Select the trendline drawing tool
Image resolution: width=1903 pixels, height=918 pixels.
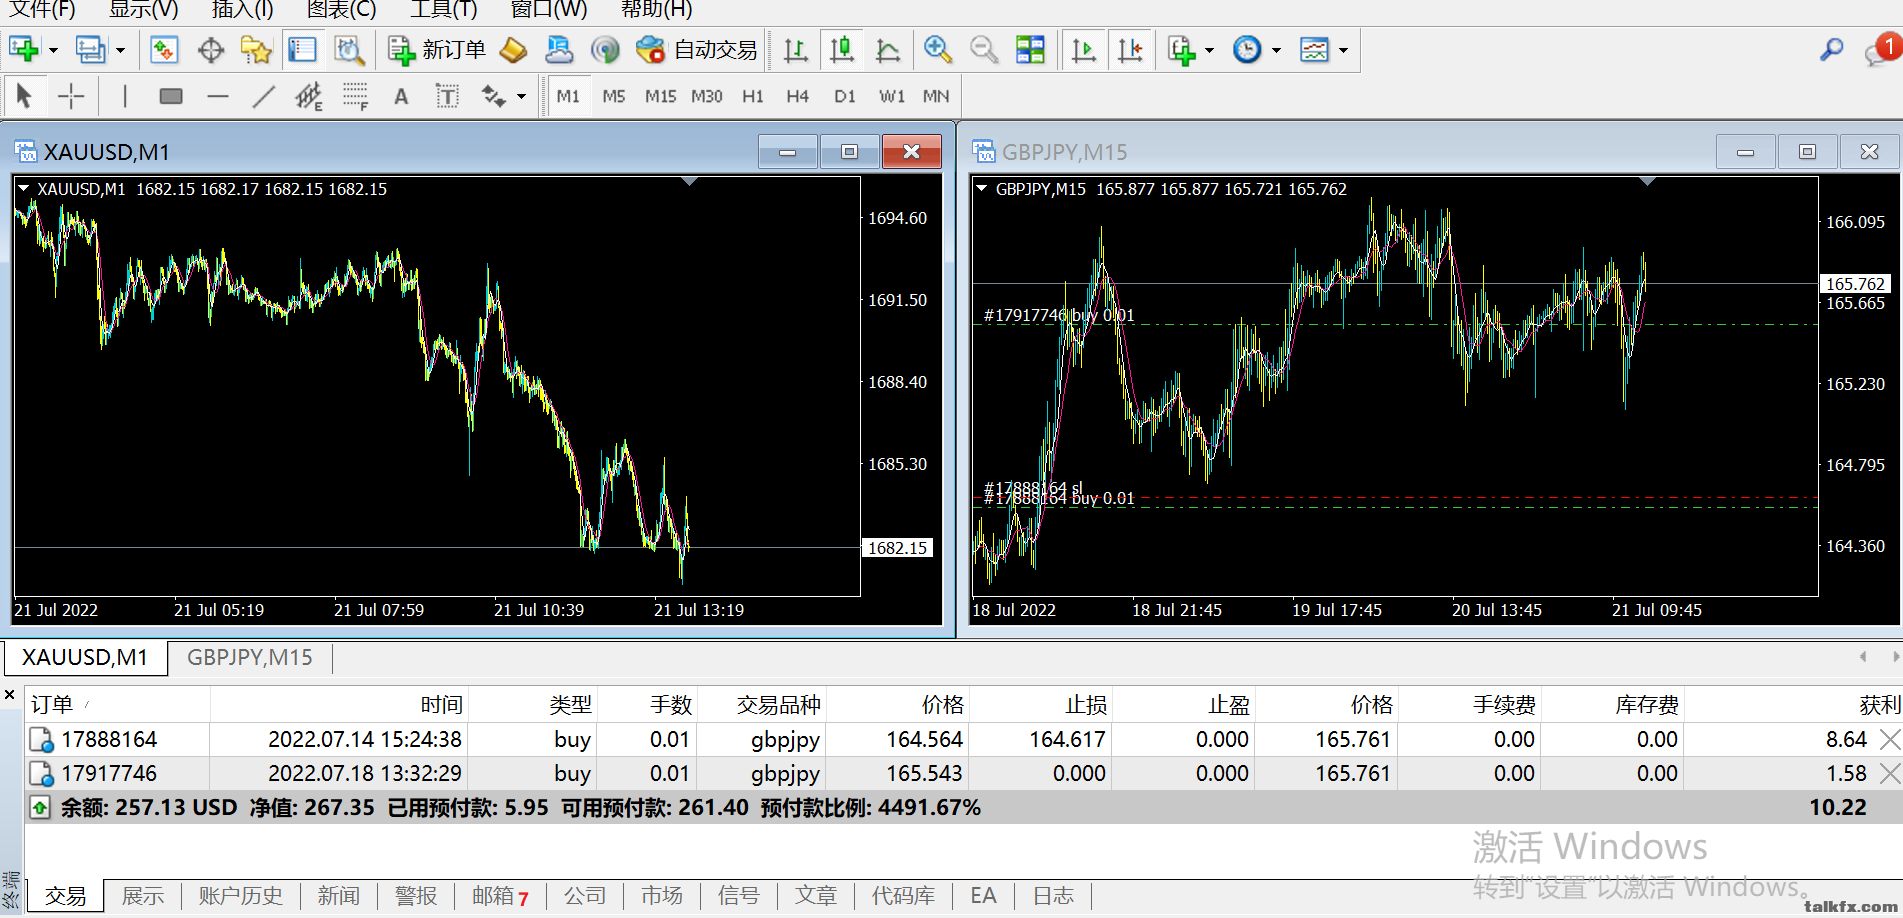264,96
